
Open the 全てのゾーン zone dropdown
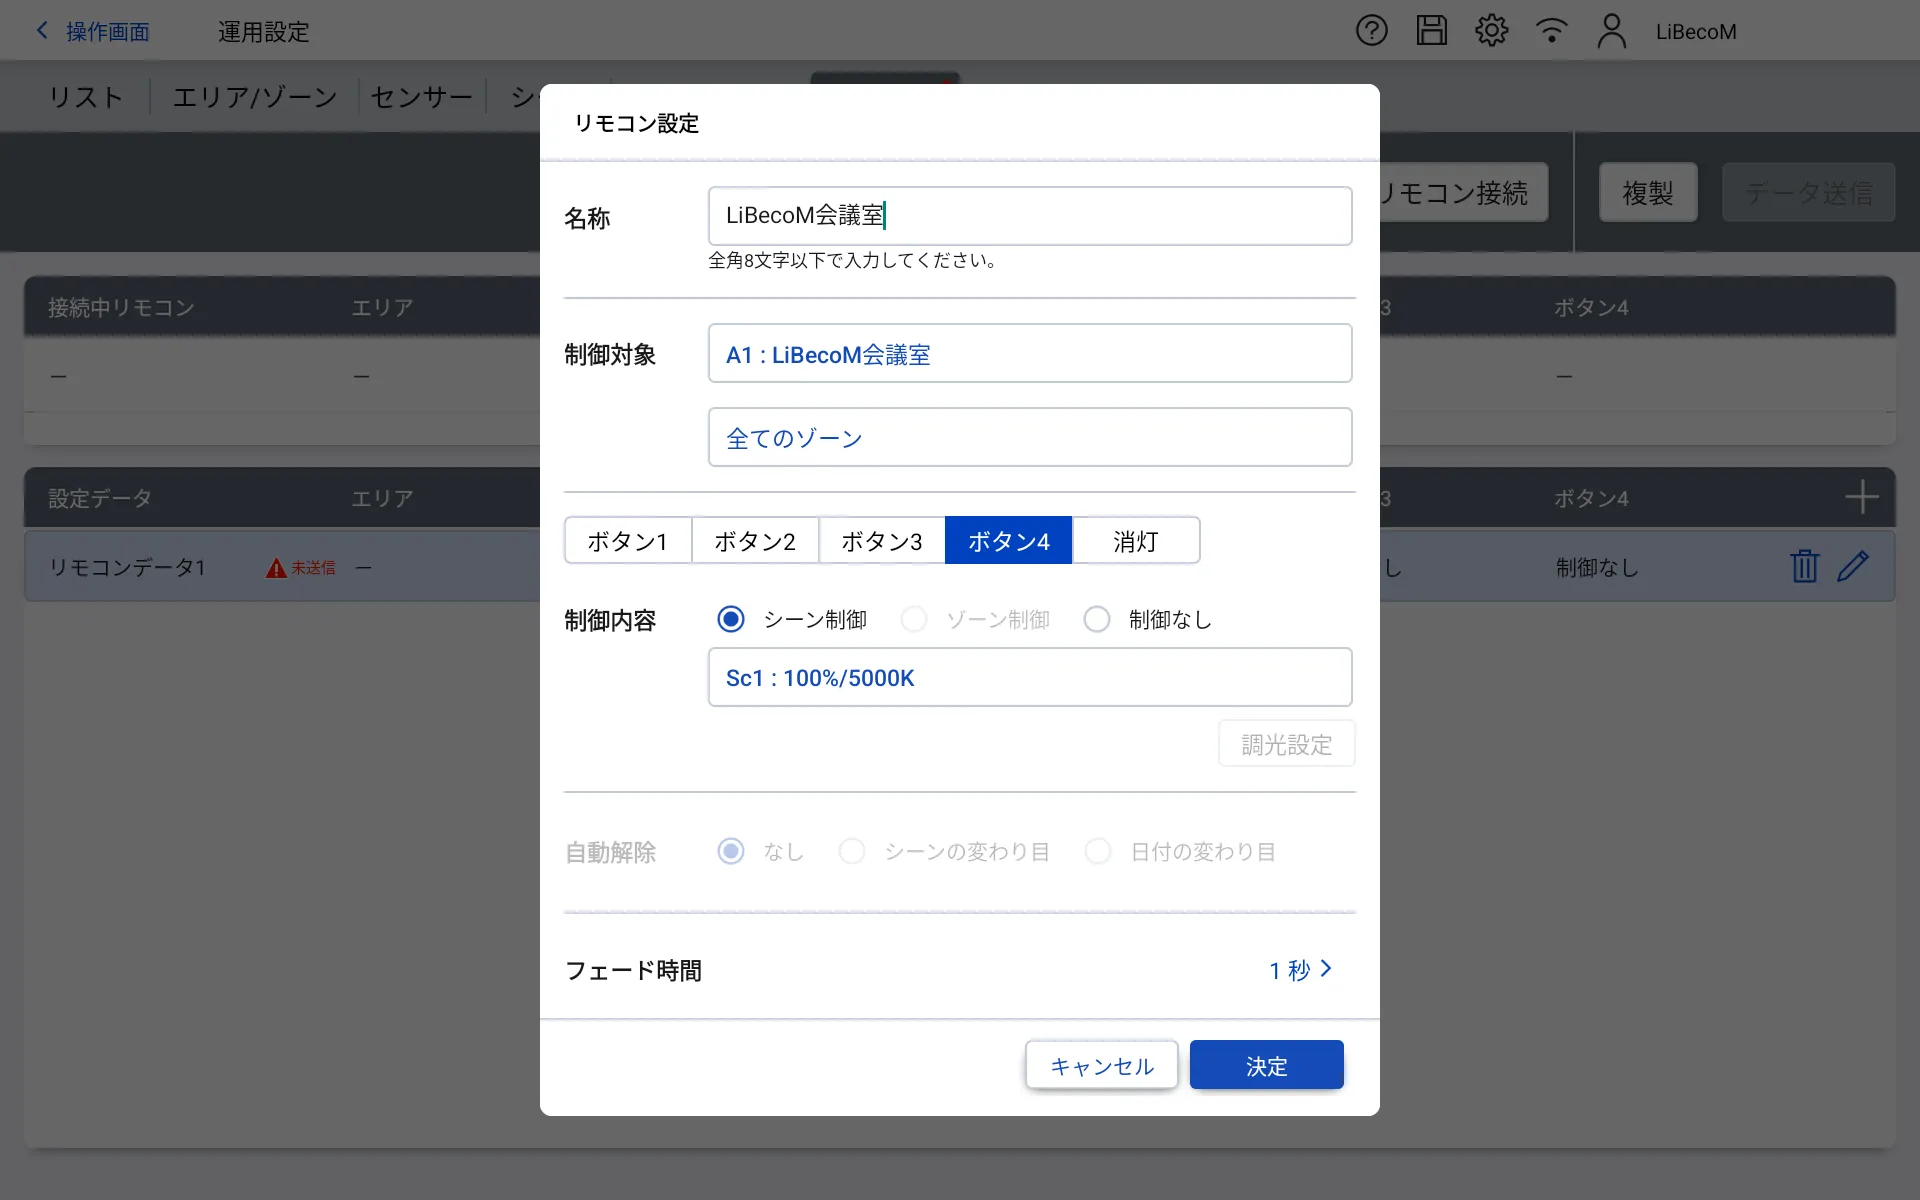1029,438
